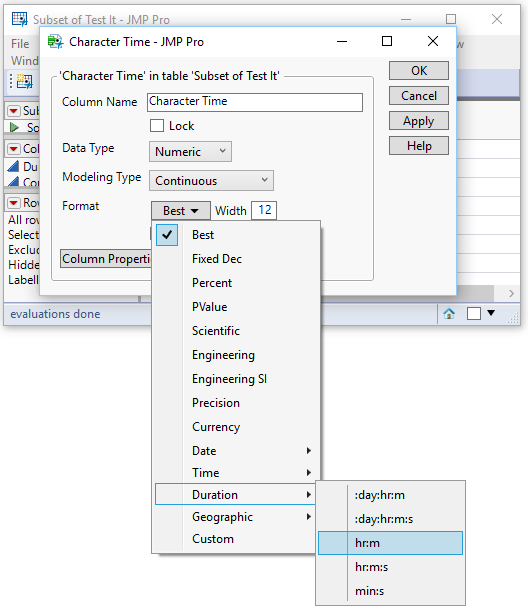Click the home window icon in status bar
This screenshot has width=528, height=613.
(x=449, y=314)
